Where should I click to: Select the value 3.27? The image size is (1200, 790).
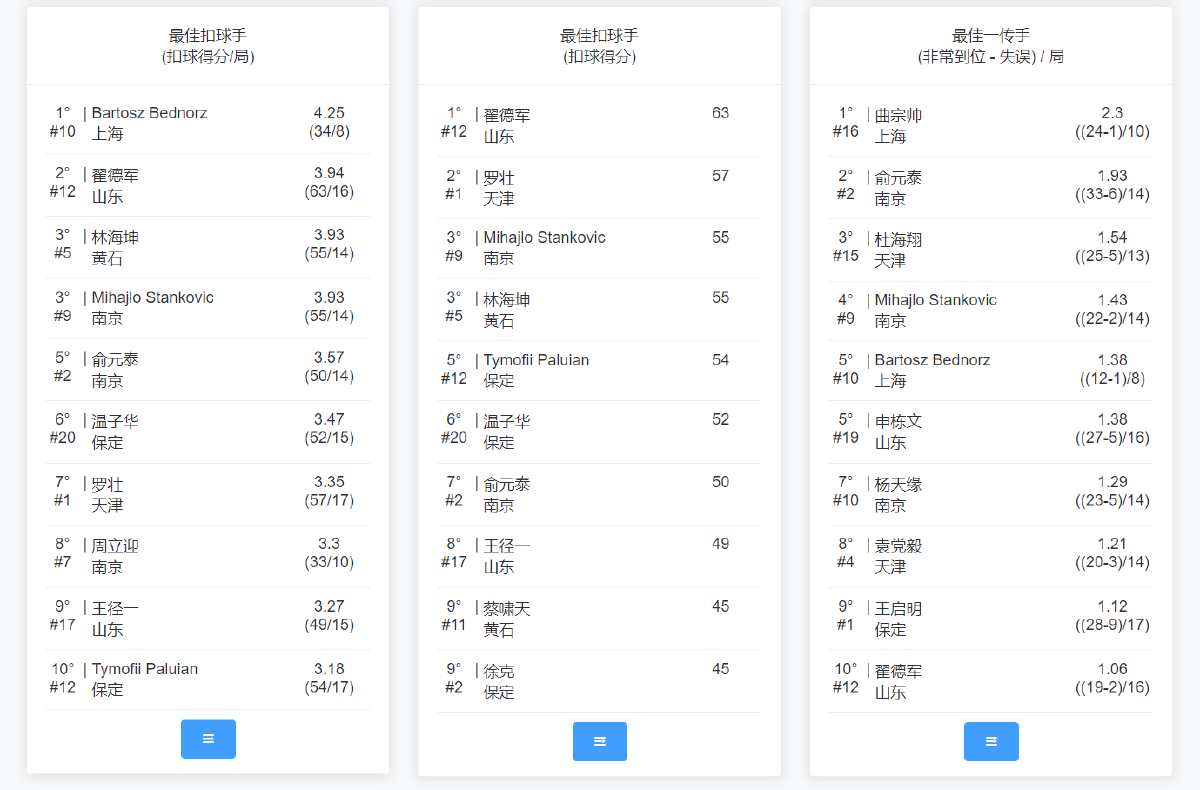(329, 606)
